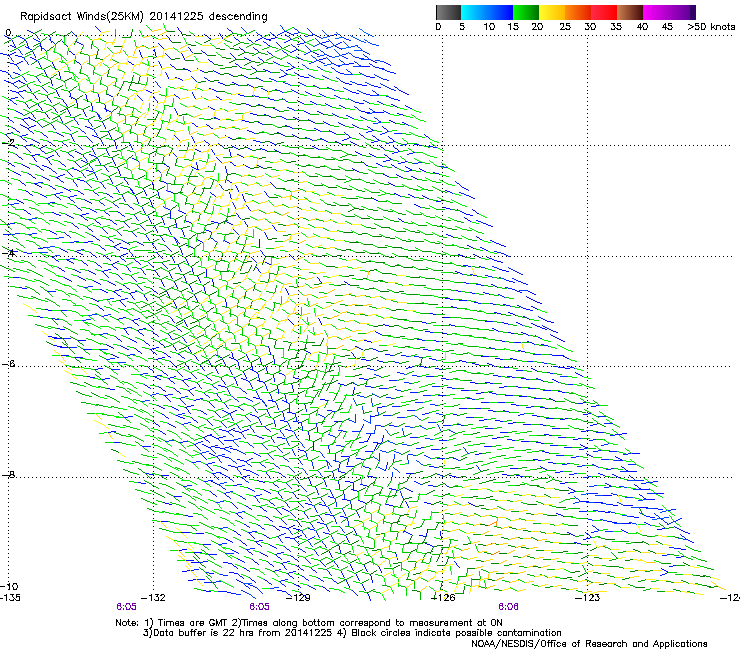Screen dimensions: 740x650
Task: Select the "-126" longitude axis label
Action: pyautogui.click(x=444, y=598)
